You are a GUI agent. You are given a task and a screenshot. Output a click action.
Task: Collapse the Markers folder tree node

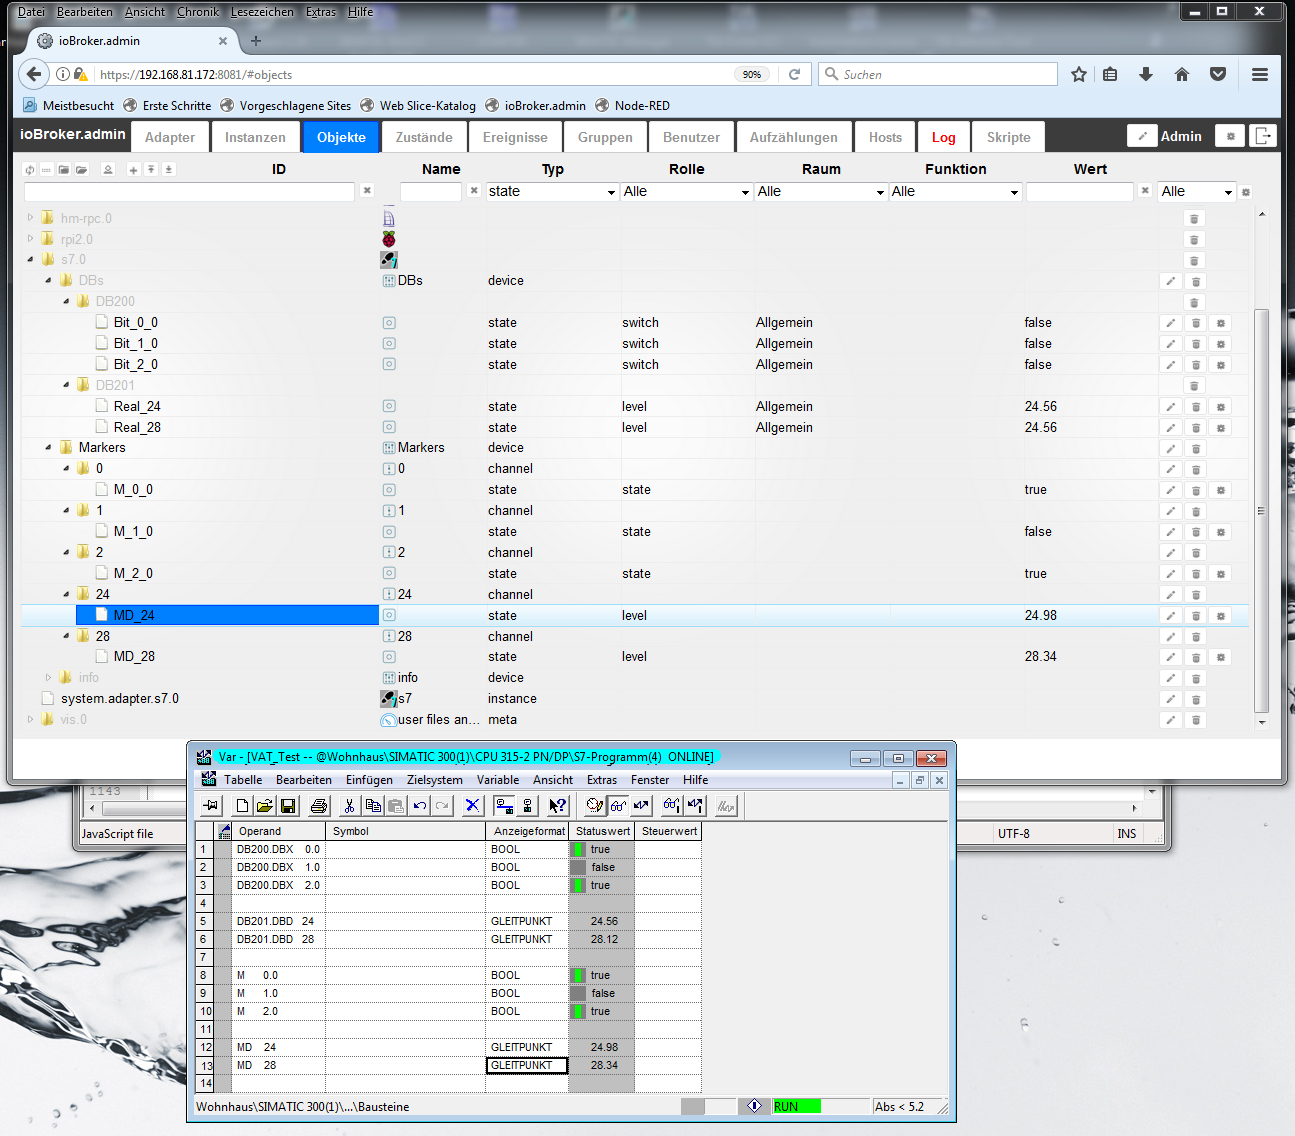click(x=48, y=448)
